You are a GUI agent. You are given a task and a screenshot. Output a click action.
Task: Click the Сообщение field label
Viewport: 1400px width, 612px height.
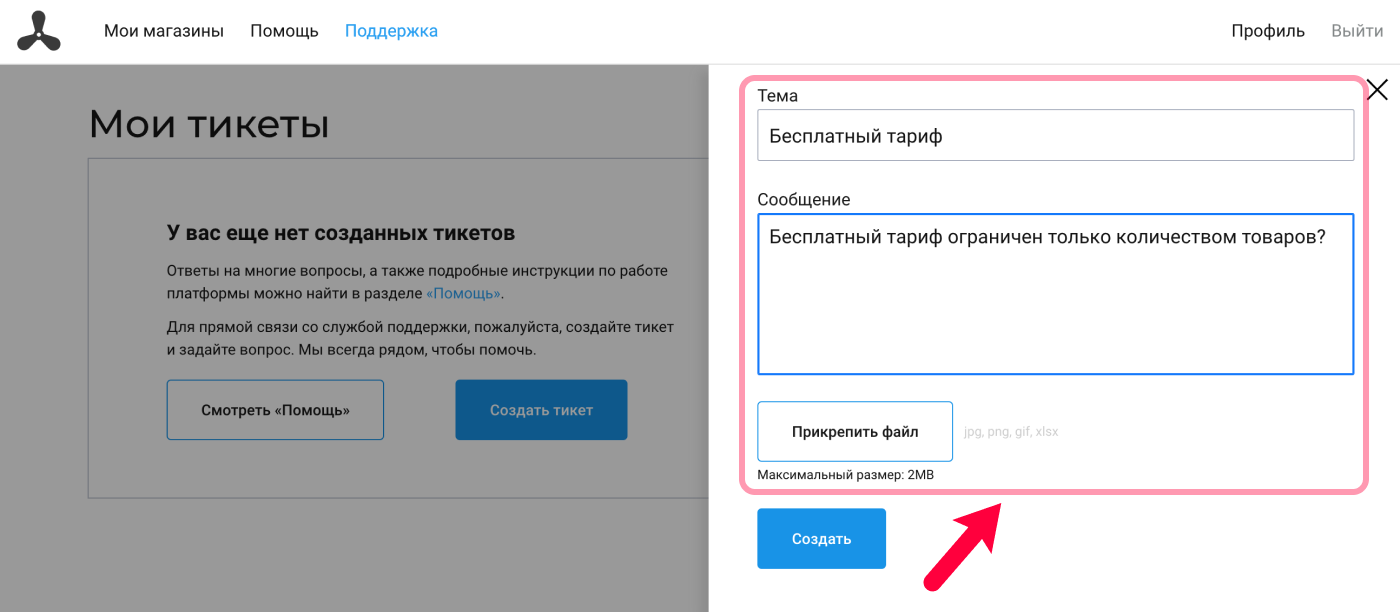pos(804,200)
